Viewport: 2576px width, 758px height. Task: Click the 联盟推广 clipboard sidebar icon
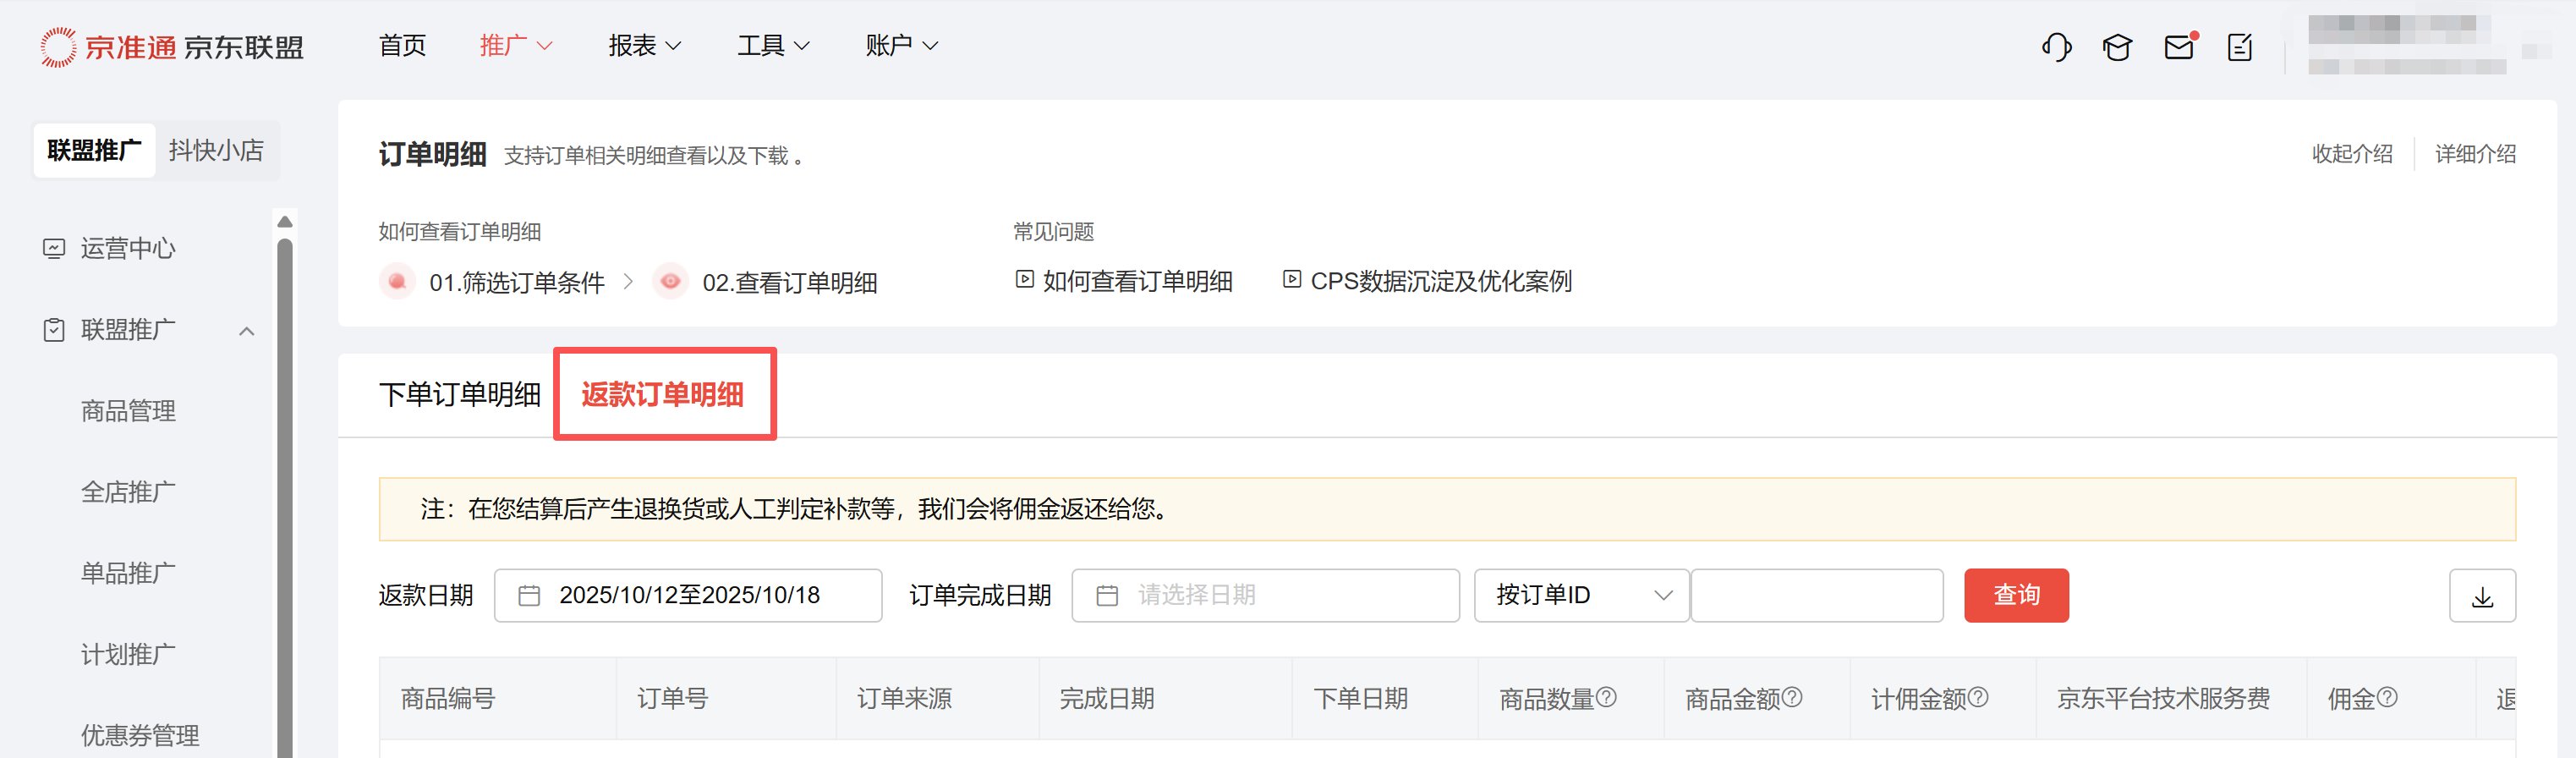[54, 330]
